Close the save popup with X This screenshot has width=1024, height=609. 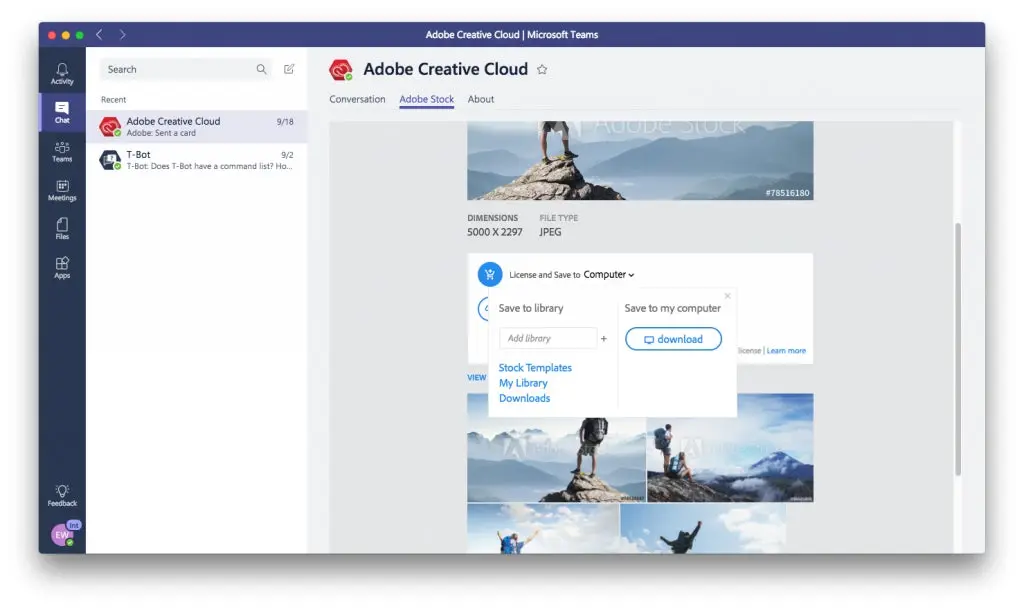(728, 296)
